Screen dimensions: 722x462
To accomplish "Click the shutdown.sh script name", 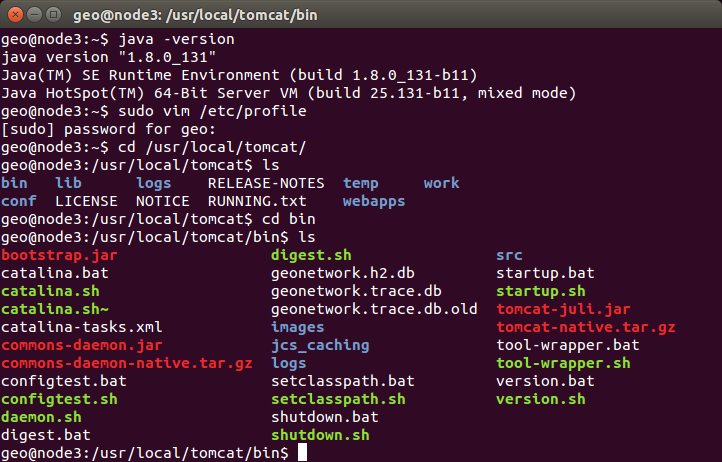I will click(319, 435).
